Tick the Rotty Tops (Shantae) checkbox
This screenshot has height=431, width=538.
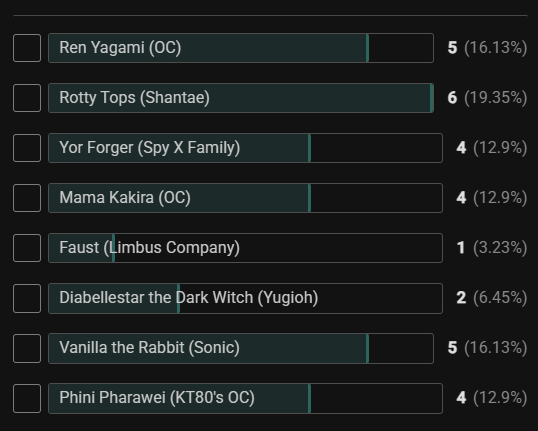pyautogui.click(x=27, y=98)
